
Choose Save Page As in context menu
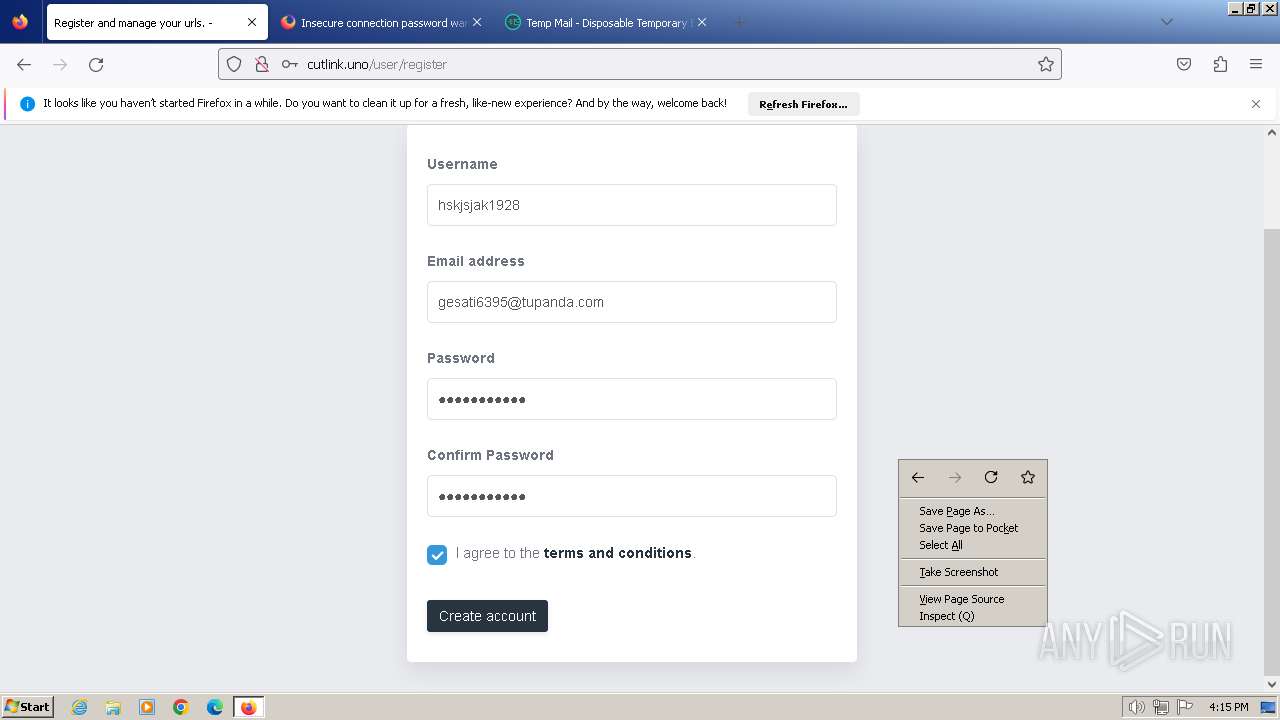coord(972,511)
